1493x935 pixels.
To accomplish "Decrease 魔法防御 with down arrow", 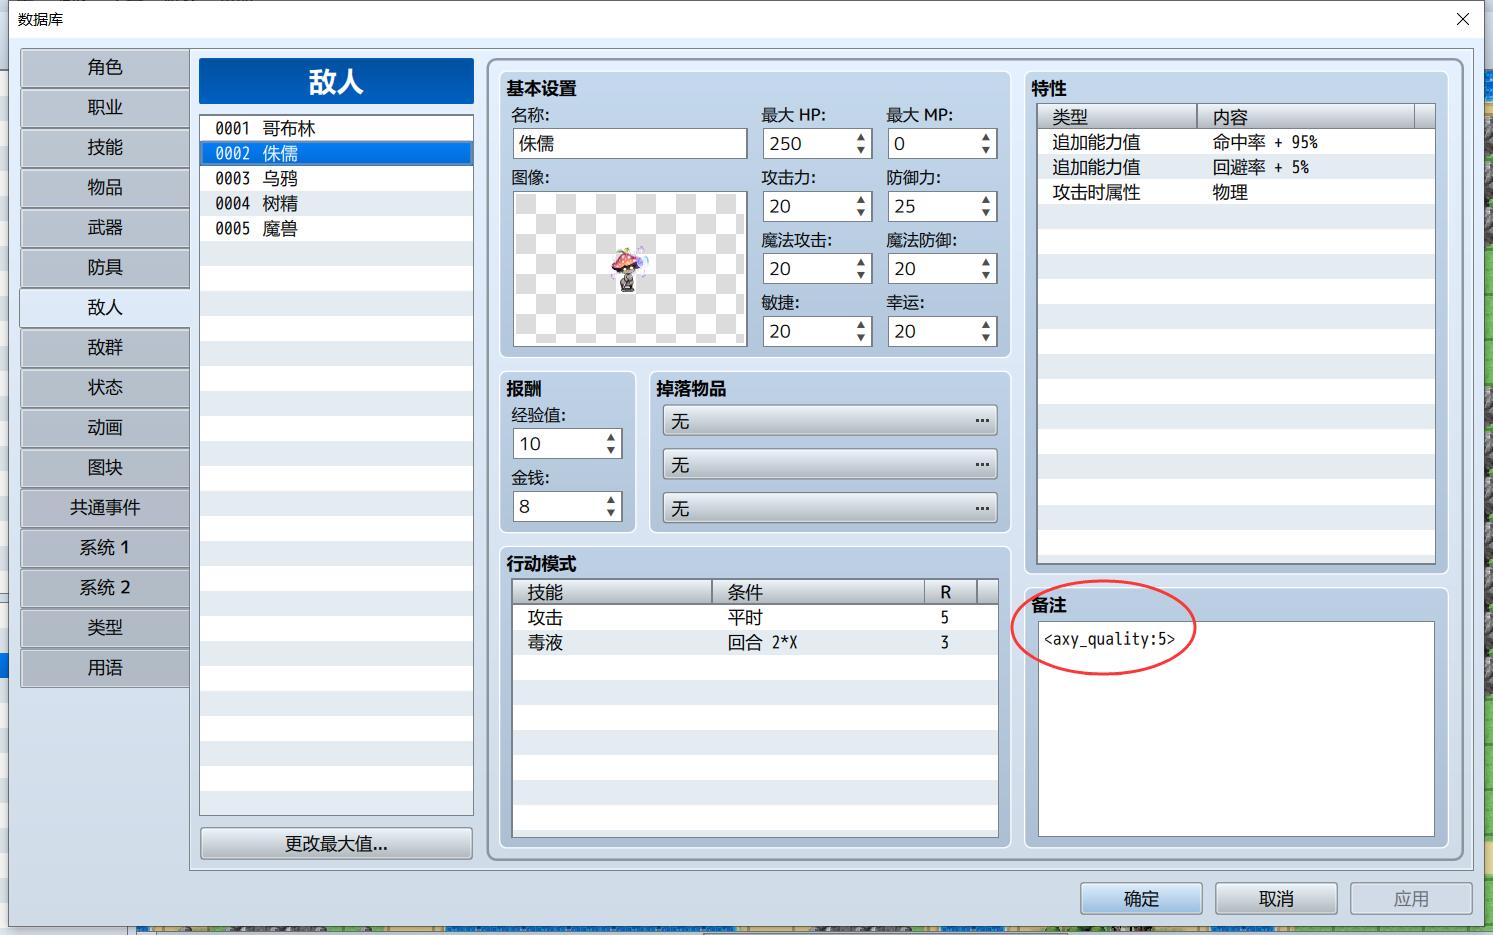I will click(986, 275).
